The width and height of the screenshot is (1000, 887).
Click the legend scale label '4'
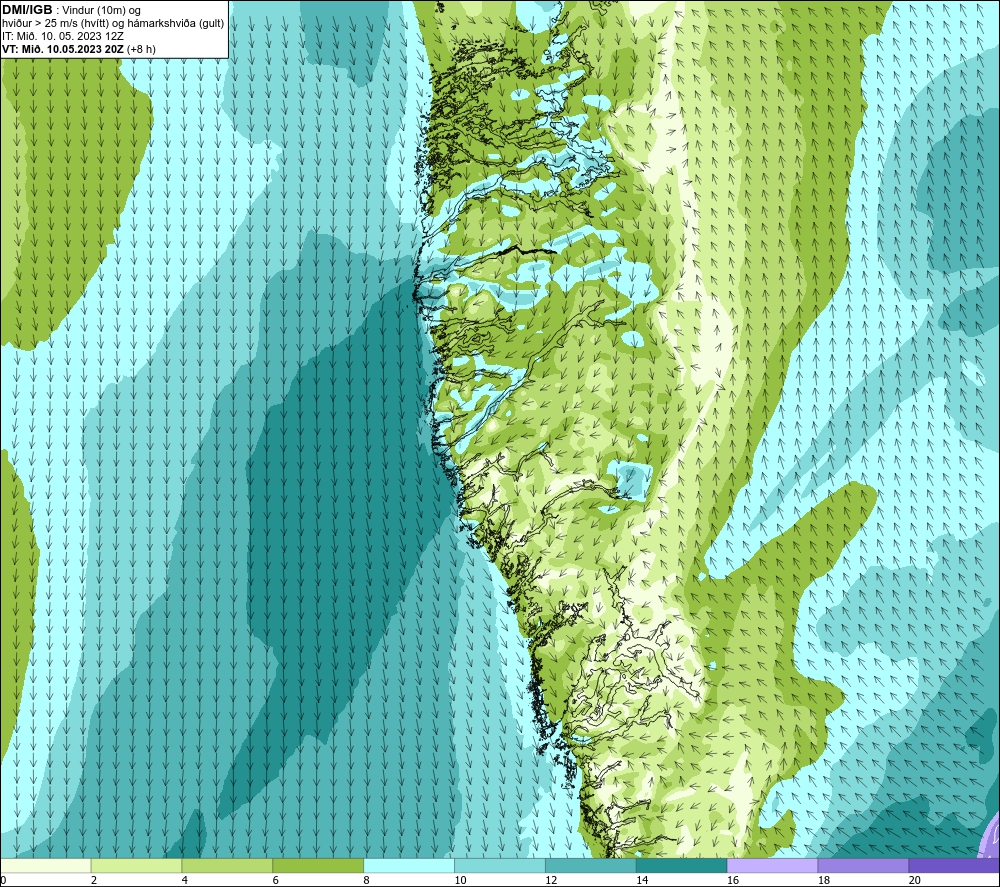pos(184,880)
